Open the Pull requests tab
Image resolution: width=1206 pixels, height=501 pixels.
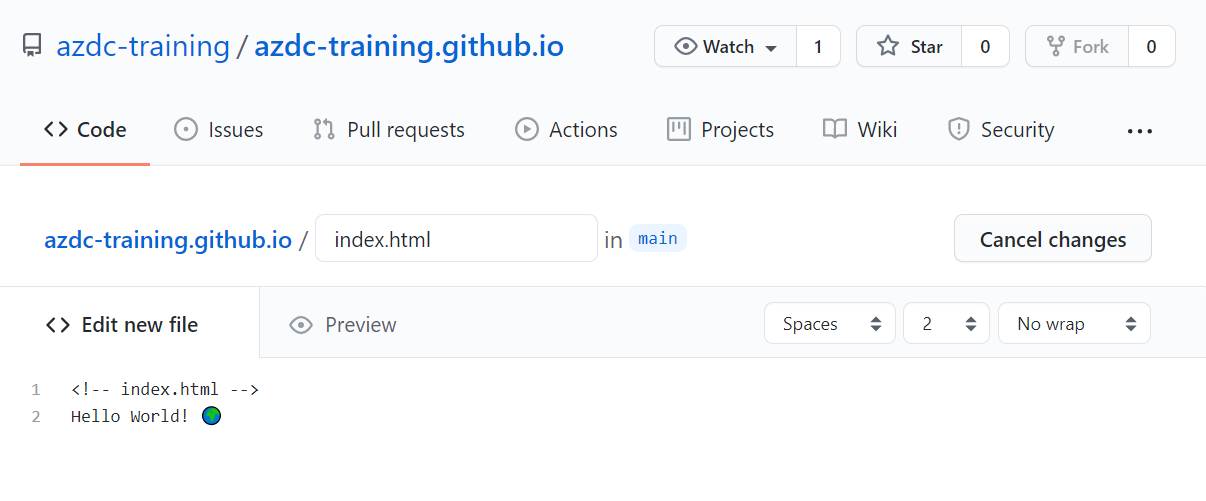pos(388,130)
